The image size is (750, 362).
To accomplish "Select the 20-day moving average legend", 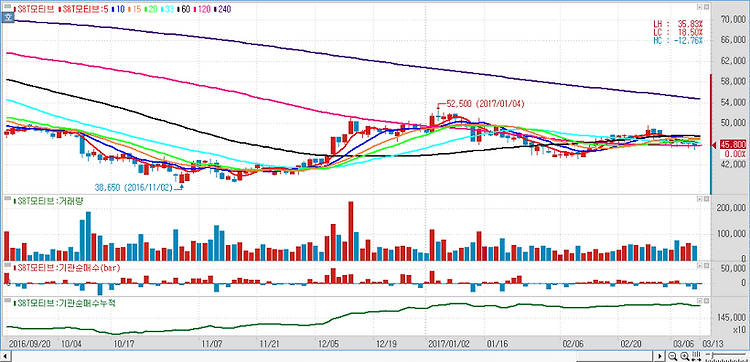I will pyautogui.click(x=151, y=9).
